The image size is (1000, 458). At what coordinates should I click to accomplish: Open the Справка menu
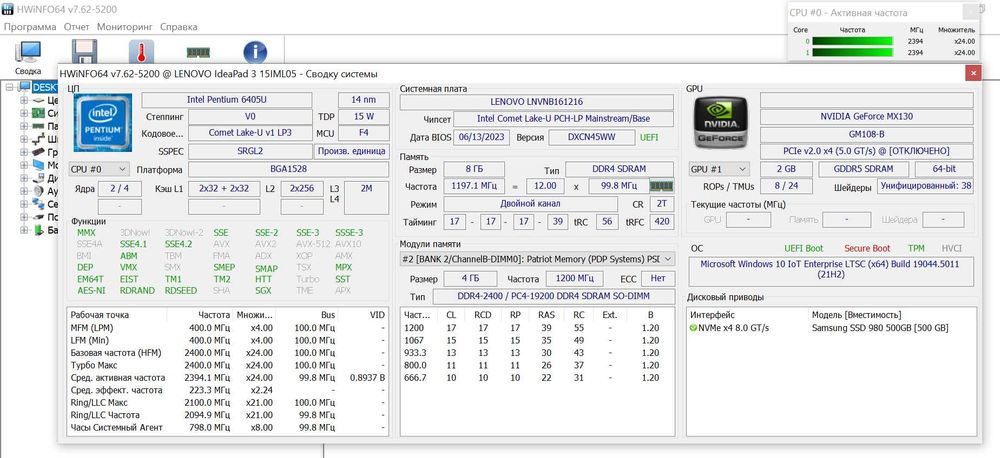179,27
